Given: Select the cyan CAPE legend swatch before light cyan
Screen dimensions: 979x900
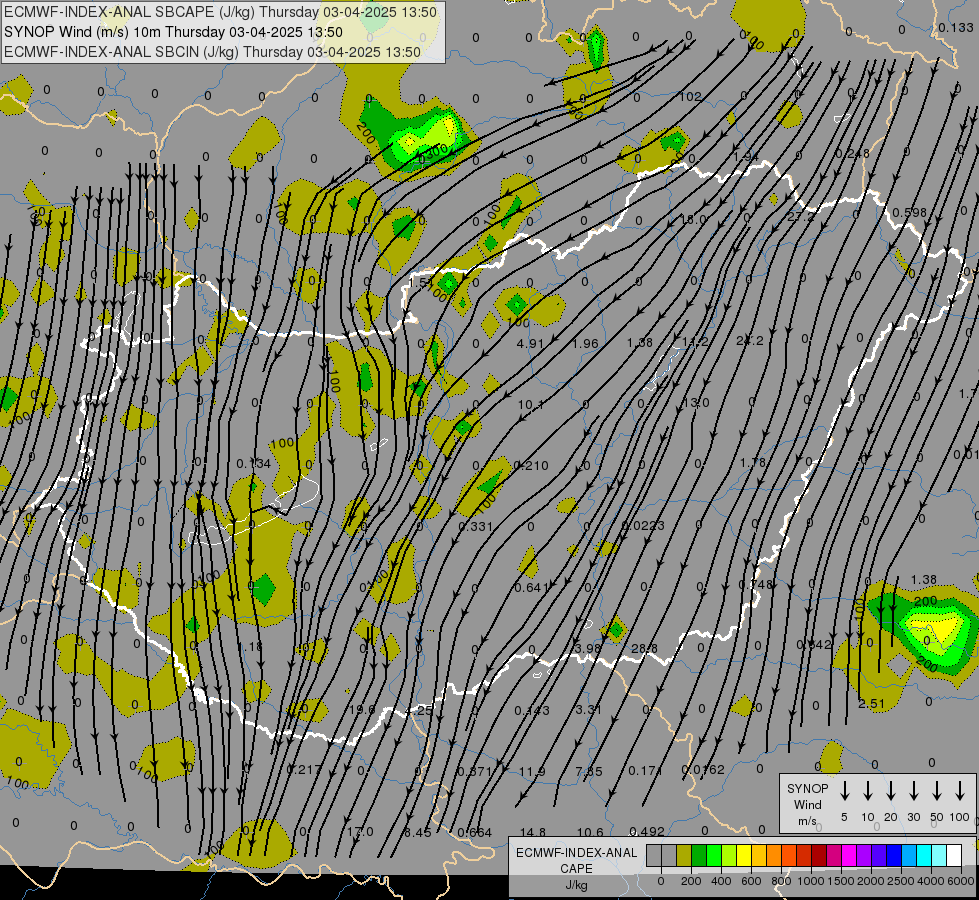Looking at the screenshot, I should (923, 855).
